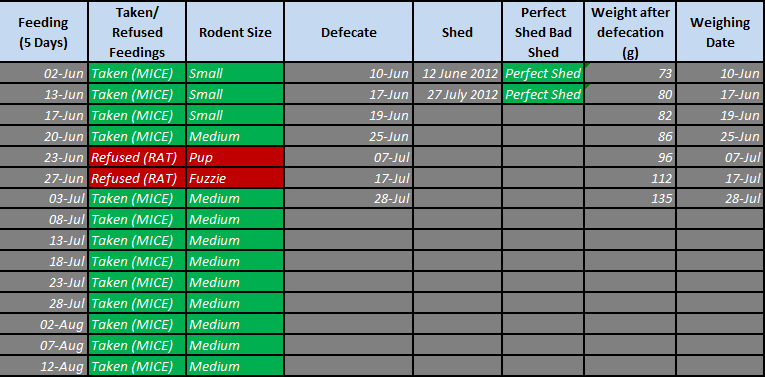The height and width of the screenshot is (377, 765).
Task: Click the 02-Jun feeding date cell
Action: (x=43, y=73)
